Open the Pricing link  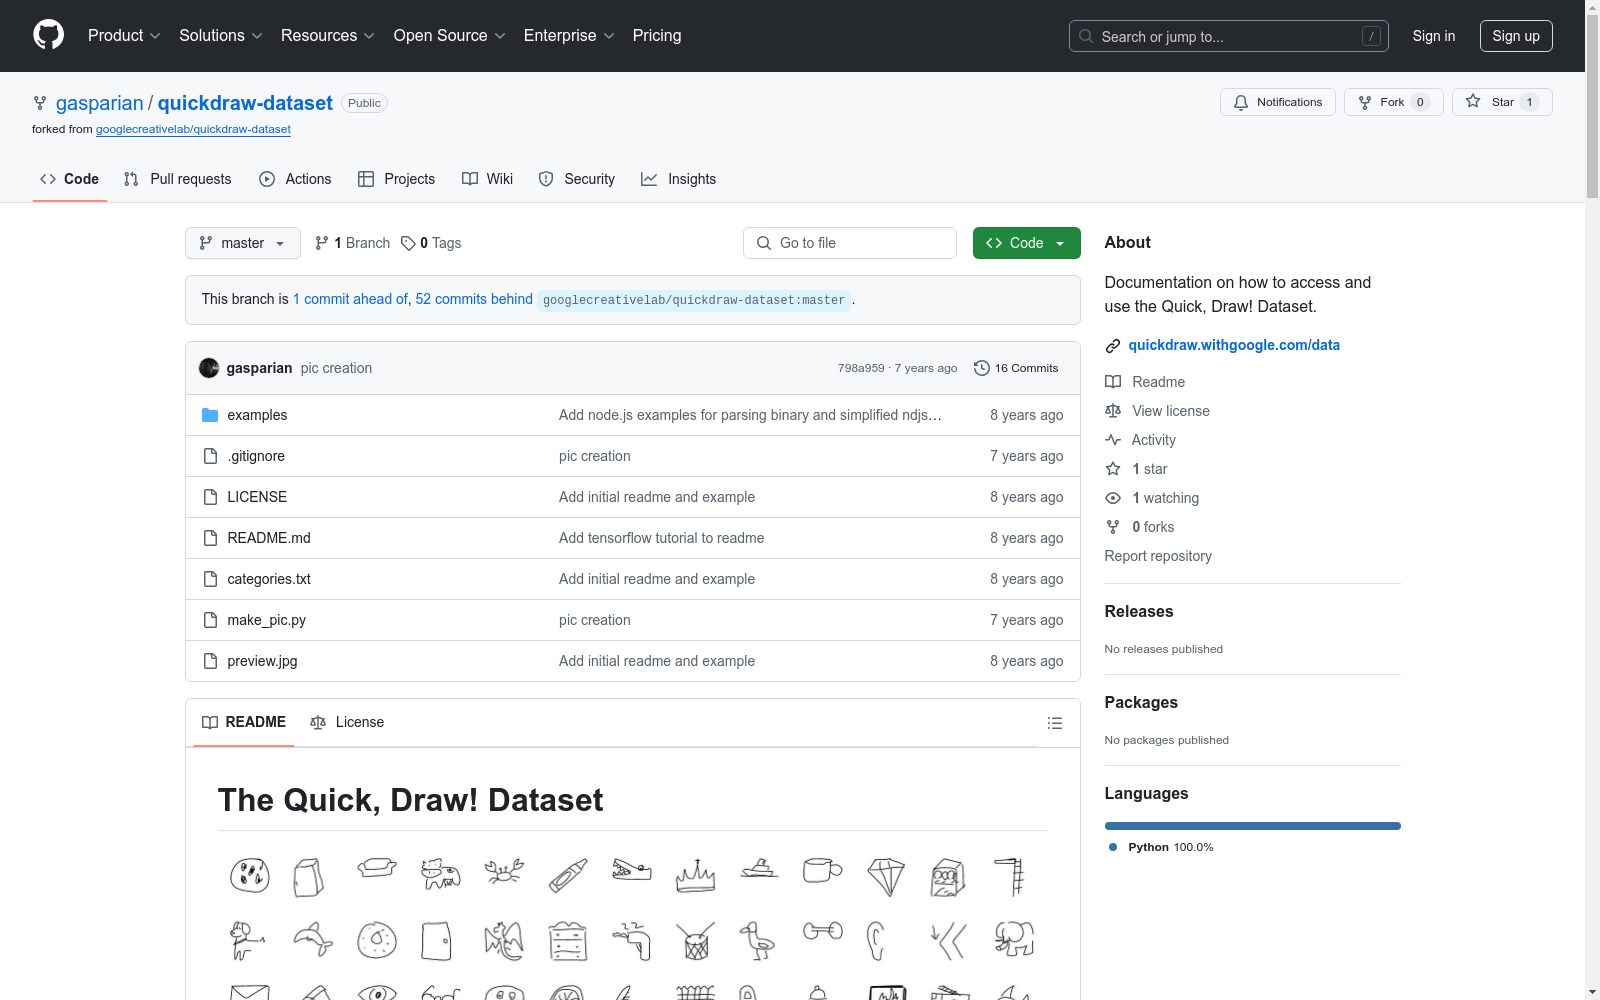pos(657,36)
